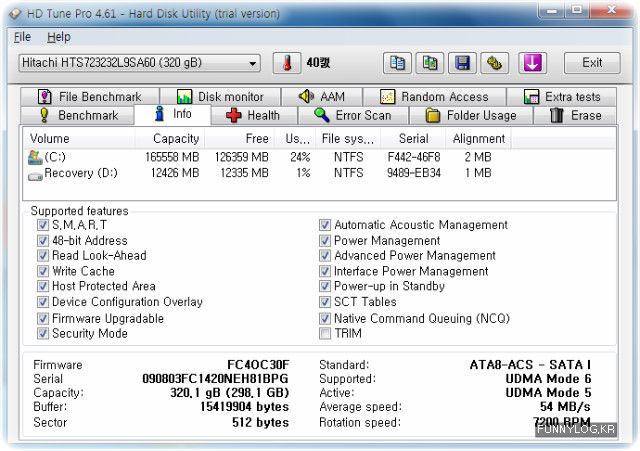Toggle Native Command Queuing checkbox
Image resolution: width=640 pixels, height=451 pixels.
point(325,318)
